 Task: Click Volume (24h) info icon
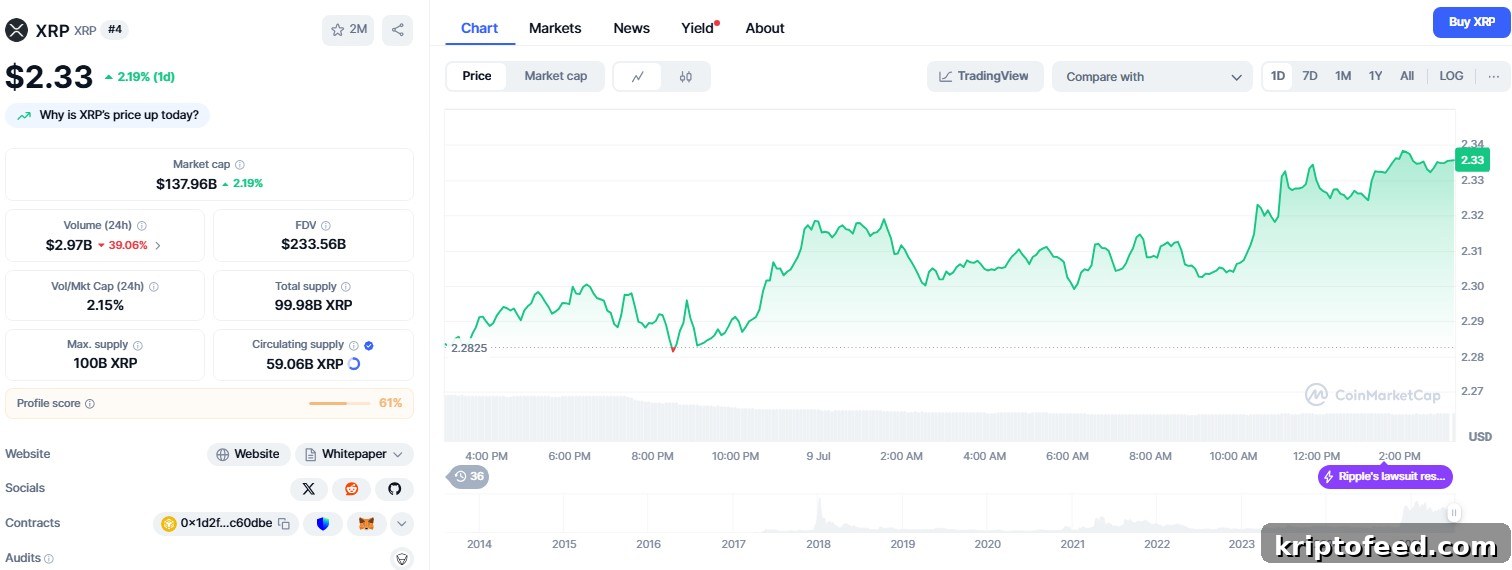coord(142,226)
